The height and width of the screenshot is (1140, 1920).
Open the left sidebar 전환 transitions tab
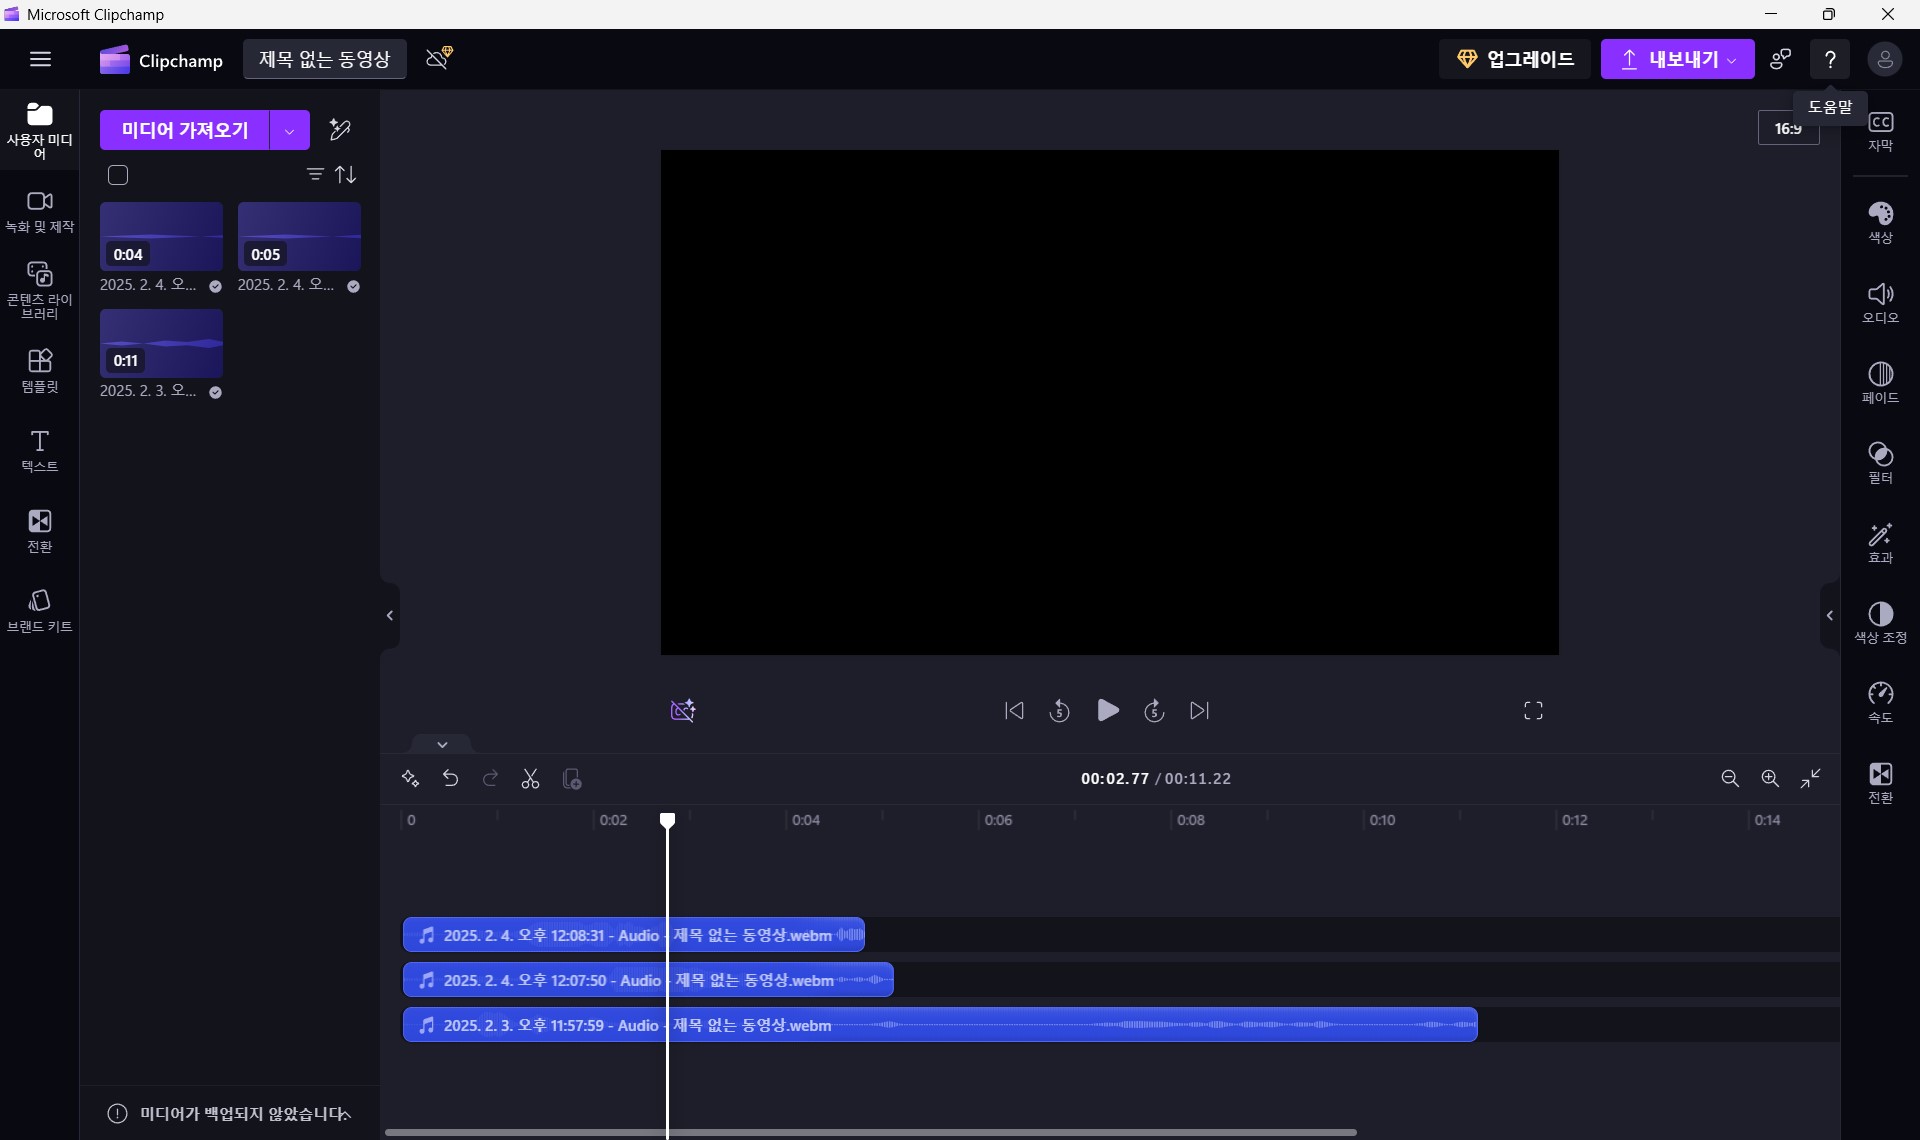click(39, 531)
